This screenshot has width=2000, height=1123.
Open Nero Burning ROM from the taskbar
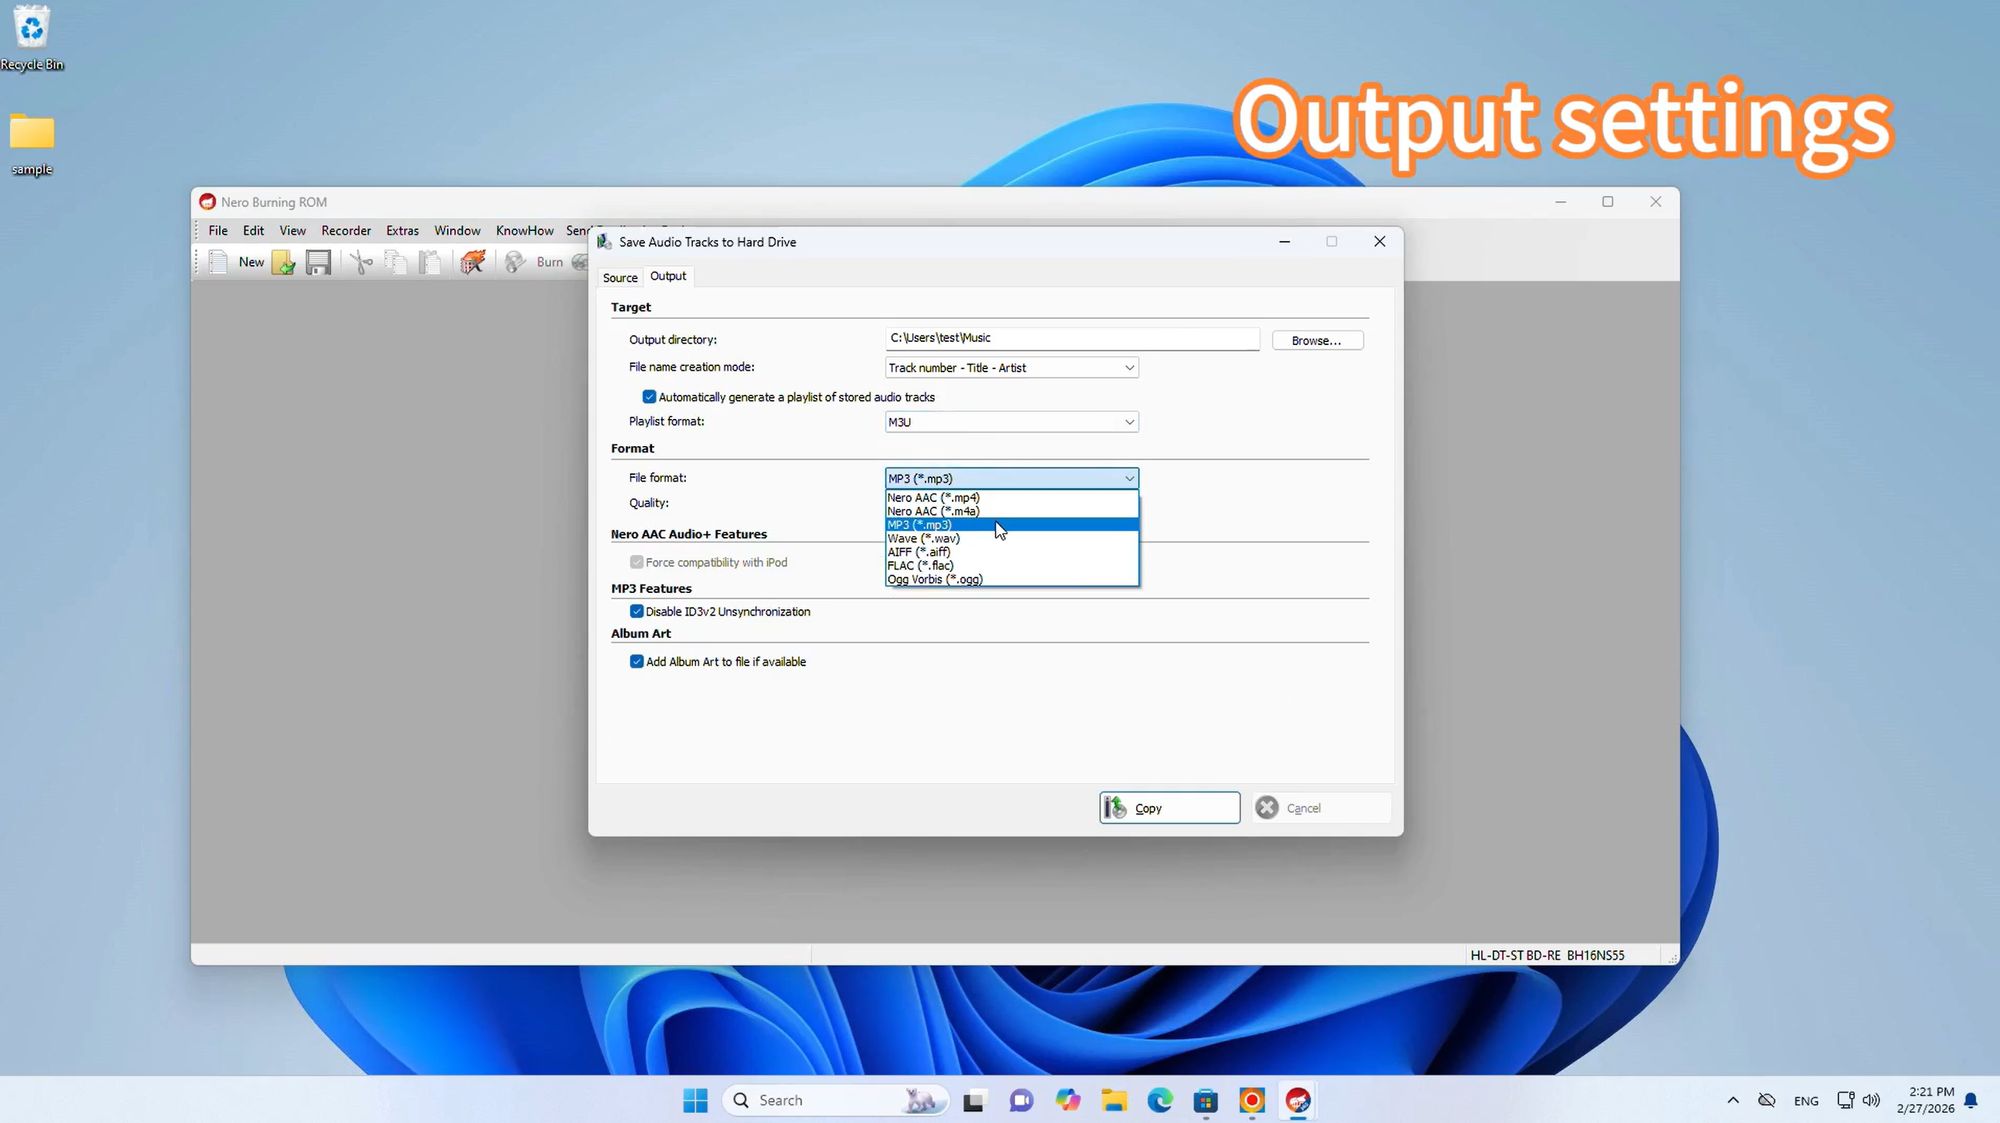pos(1298,1100)
